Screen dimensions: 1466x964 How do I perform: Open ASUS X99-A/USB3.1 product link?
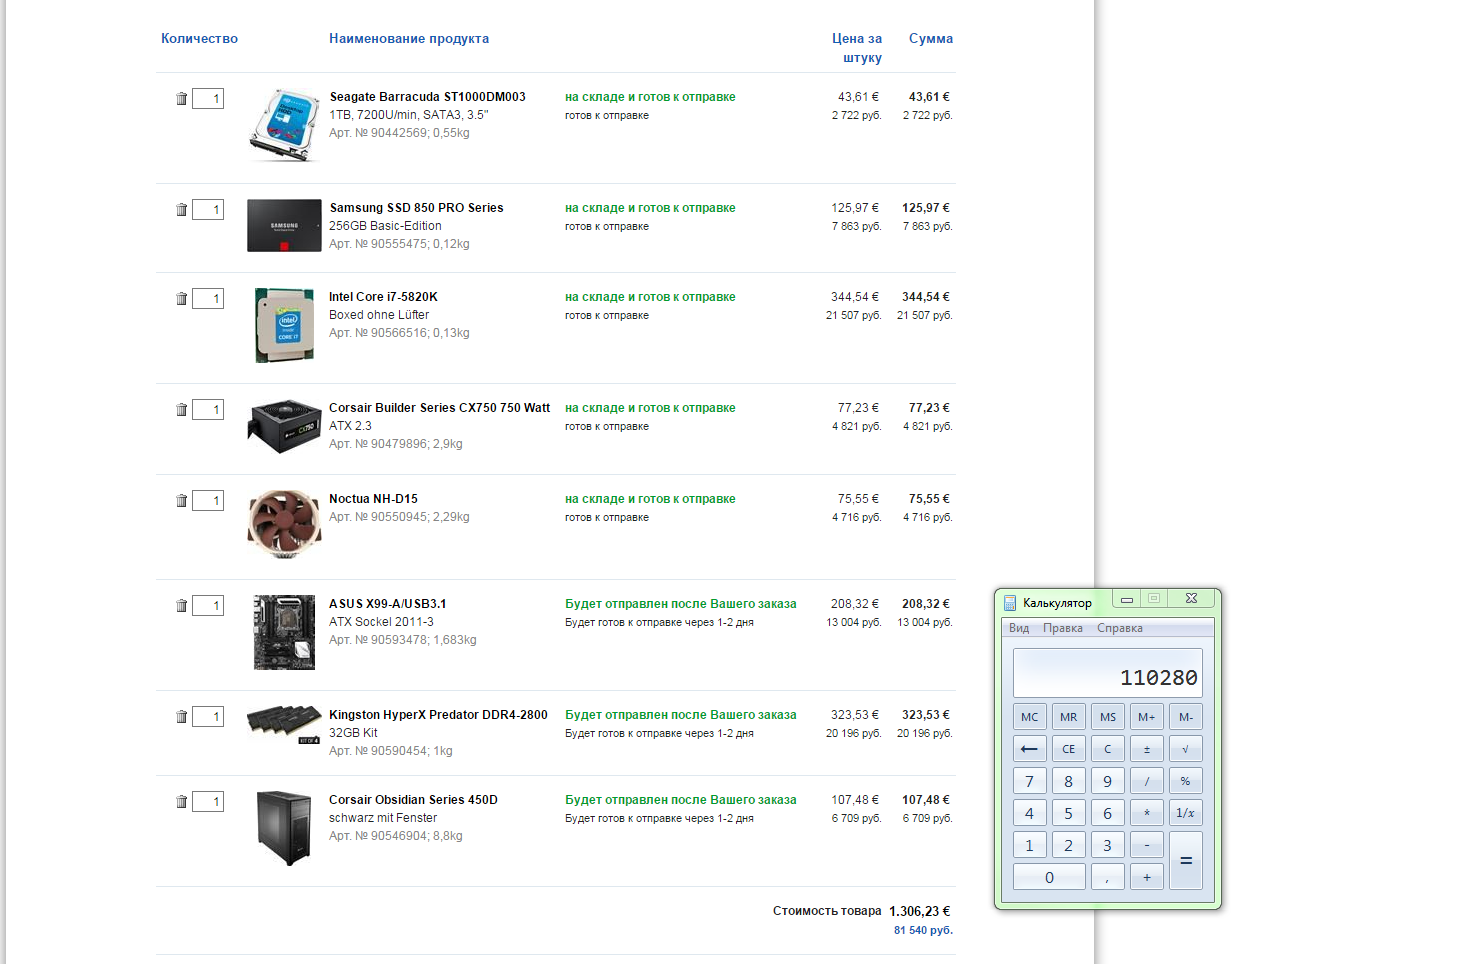388,604
